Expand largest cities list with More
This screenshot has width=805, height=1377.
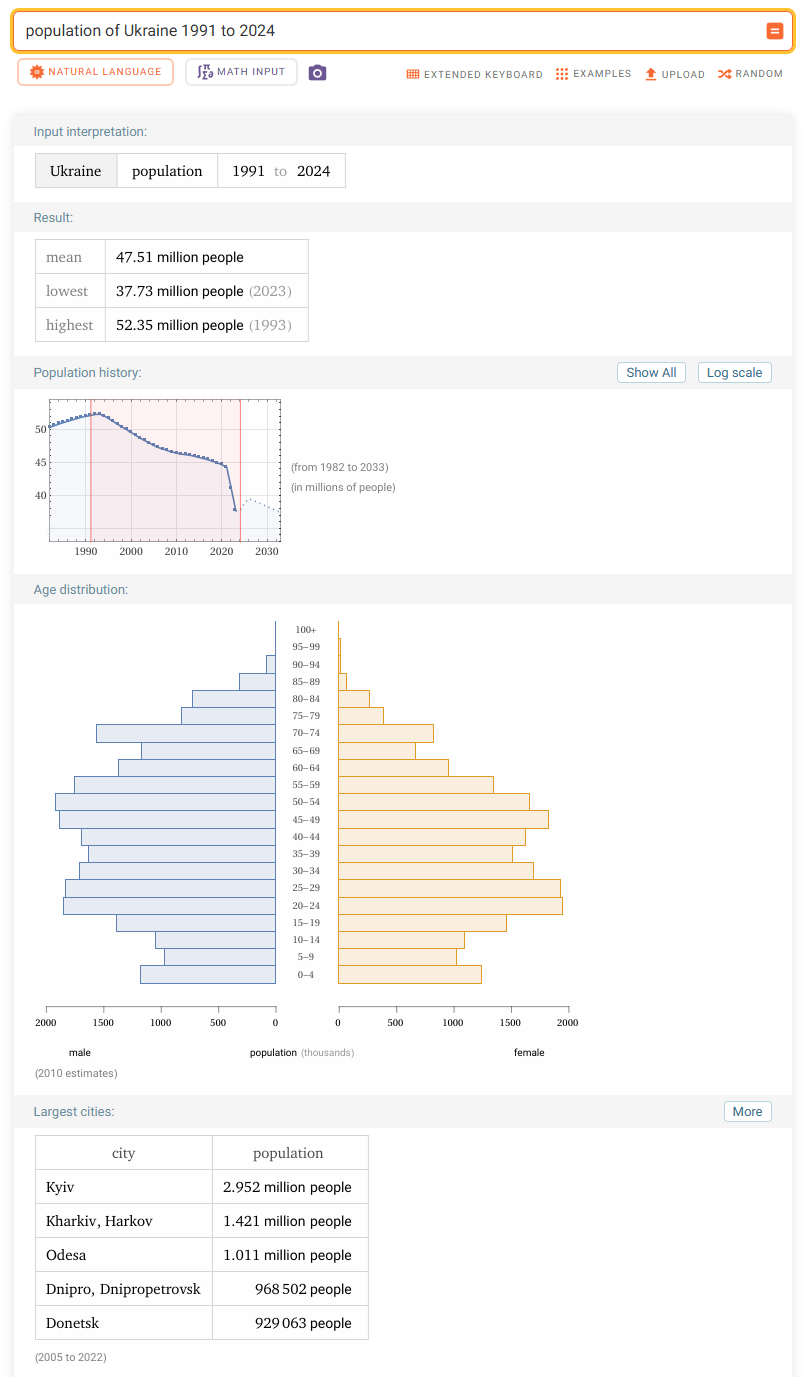tap(747, 1111)
